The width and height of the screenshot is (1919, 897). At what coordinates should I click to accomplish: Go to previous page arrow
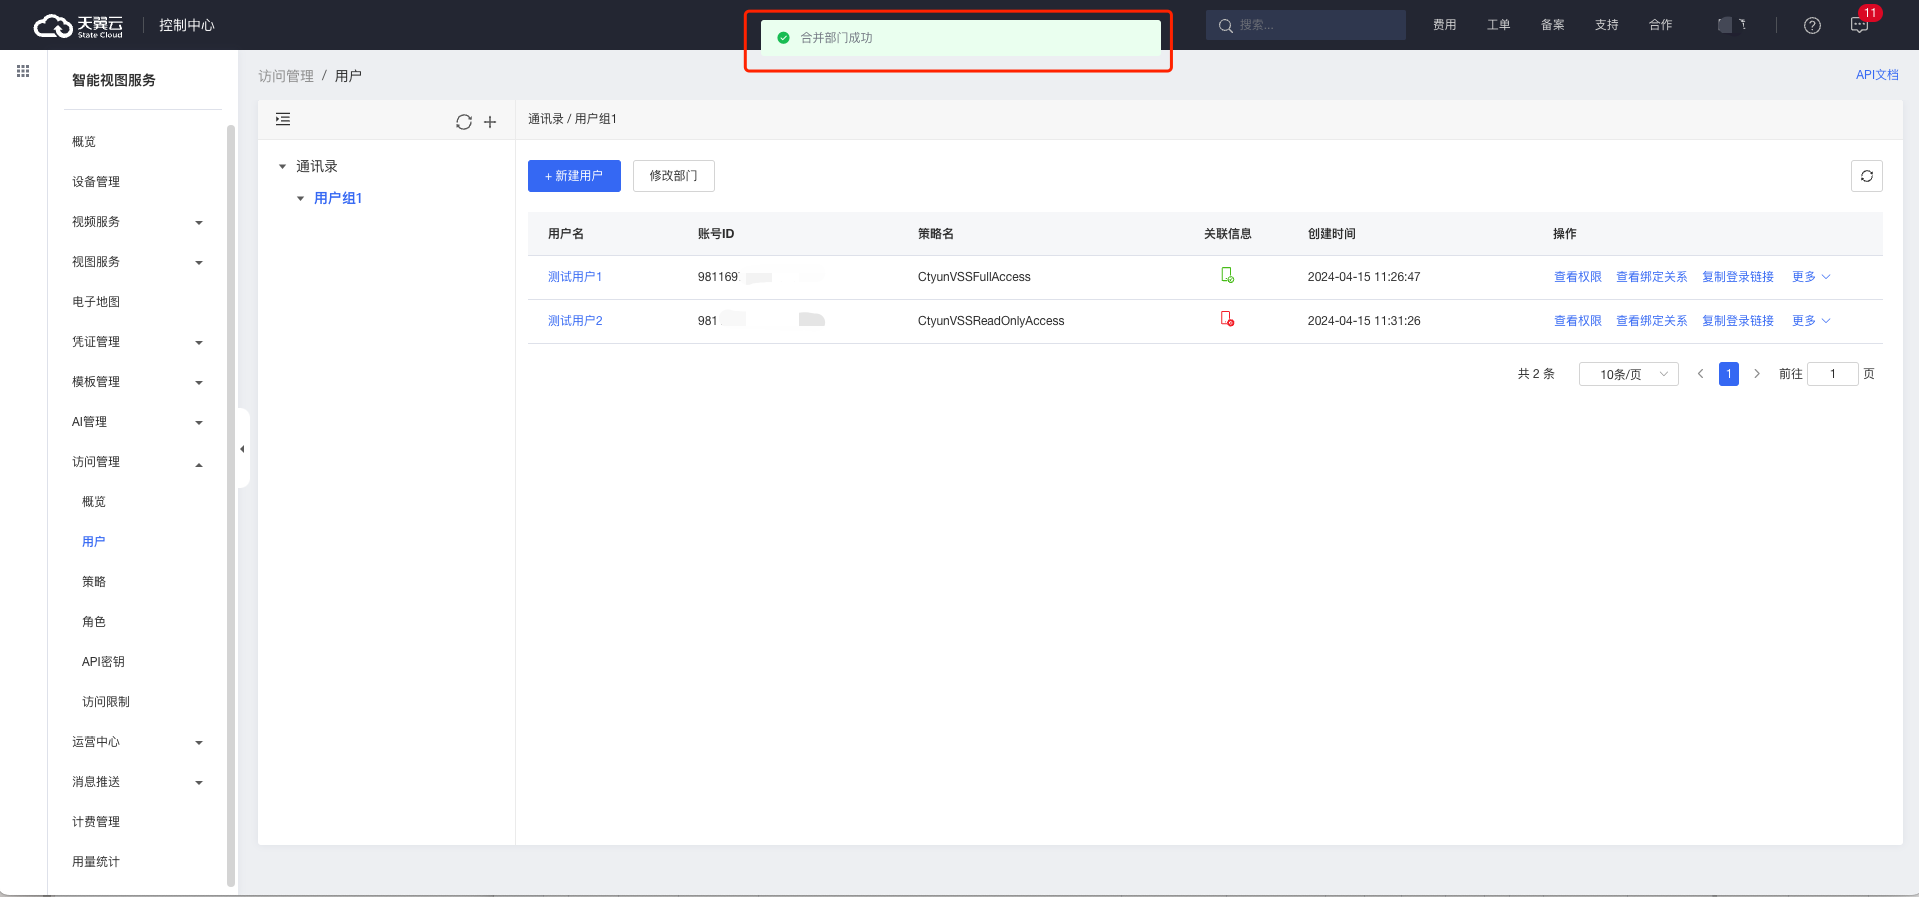(1700, 374)
